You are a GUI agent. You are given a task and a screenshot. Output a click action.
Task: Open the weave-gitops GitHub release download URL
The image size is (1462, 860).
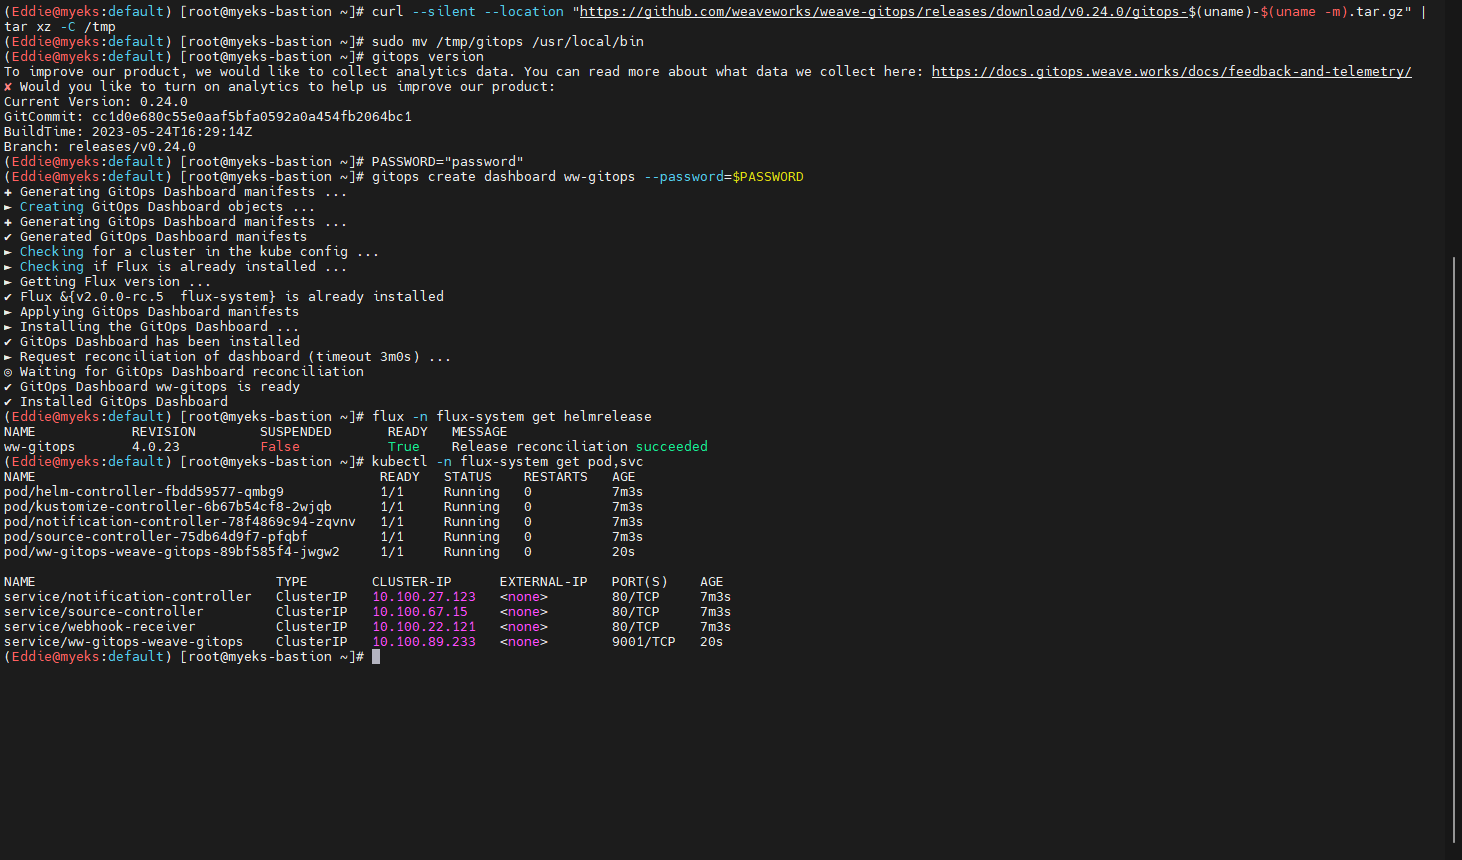click(x=883, y=12)
